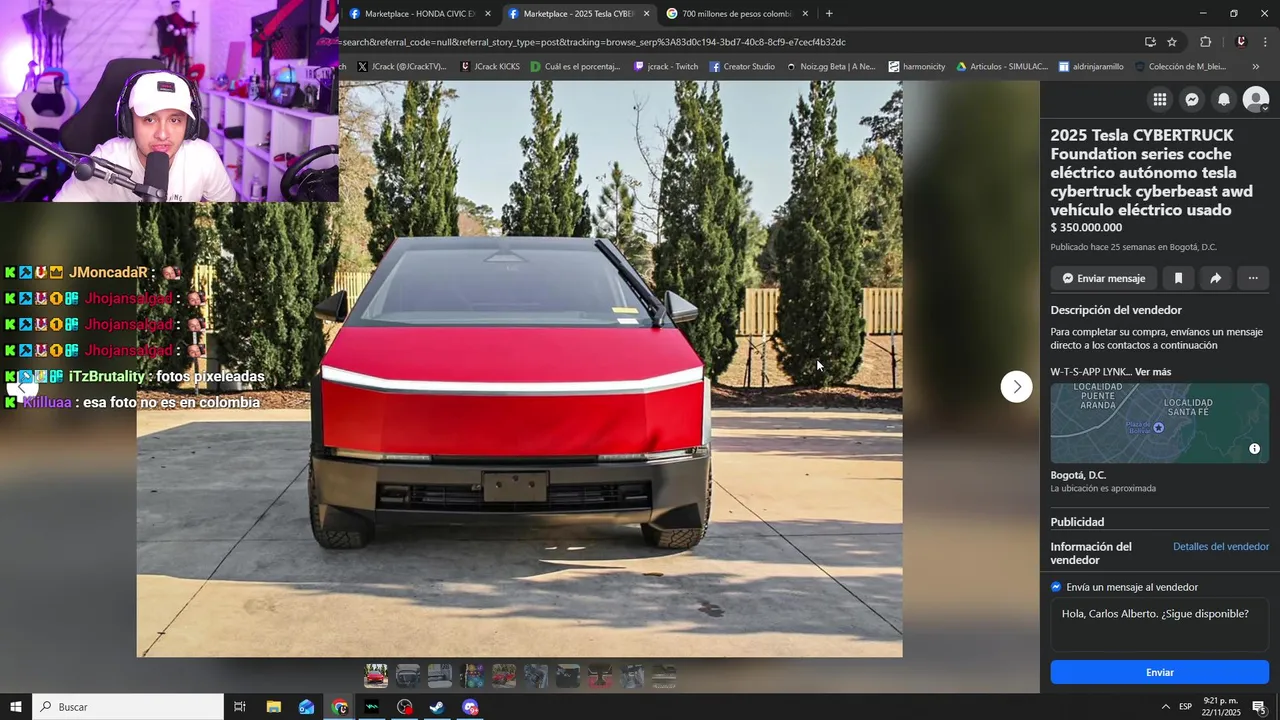The height and width of the screenshot is (720, 1280).
Task: Expand the description with Ver más
Action: (x=1153, y=372)
